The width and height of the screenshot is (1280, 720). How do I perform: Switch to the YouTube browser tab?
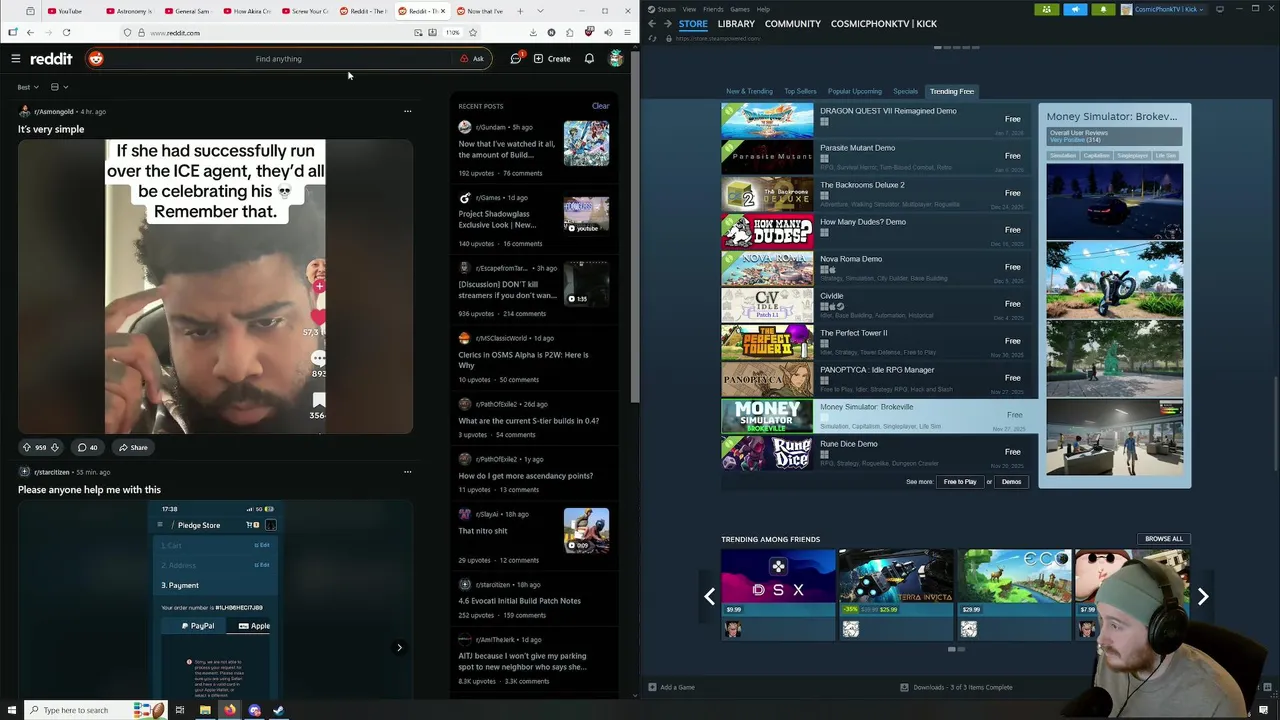click(x=70, y=11)
